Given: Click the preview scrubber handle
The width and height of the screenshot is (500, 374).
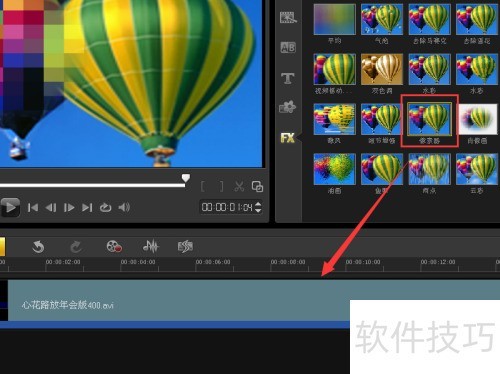Looking at the screenshot, I should coord(186,178).
